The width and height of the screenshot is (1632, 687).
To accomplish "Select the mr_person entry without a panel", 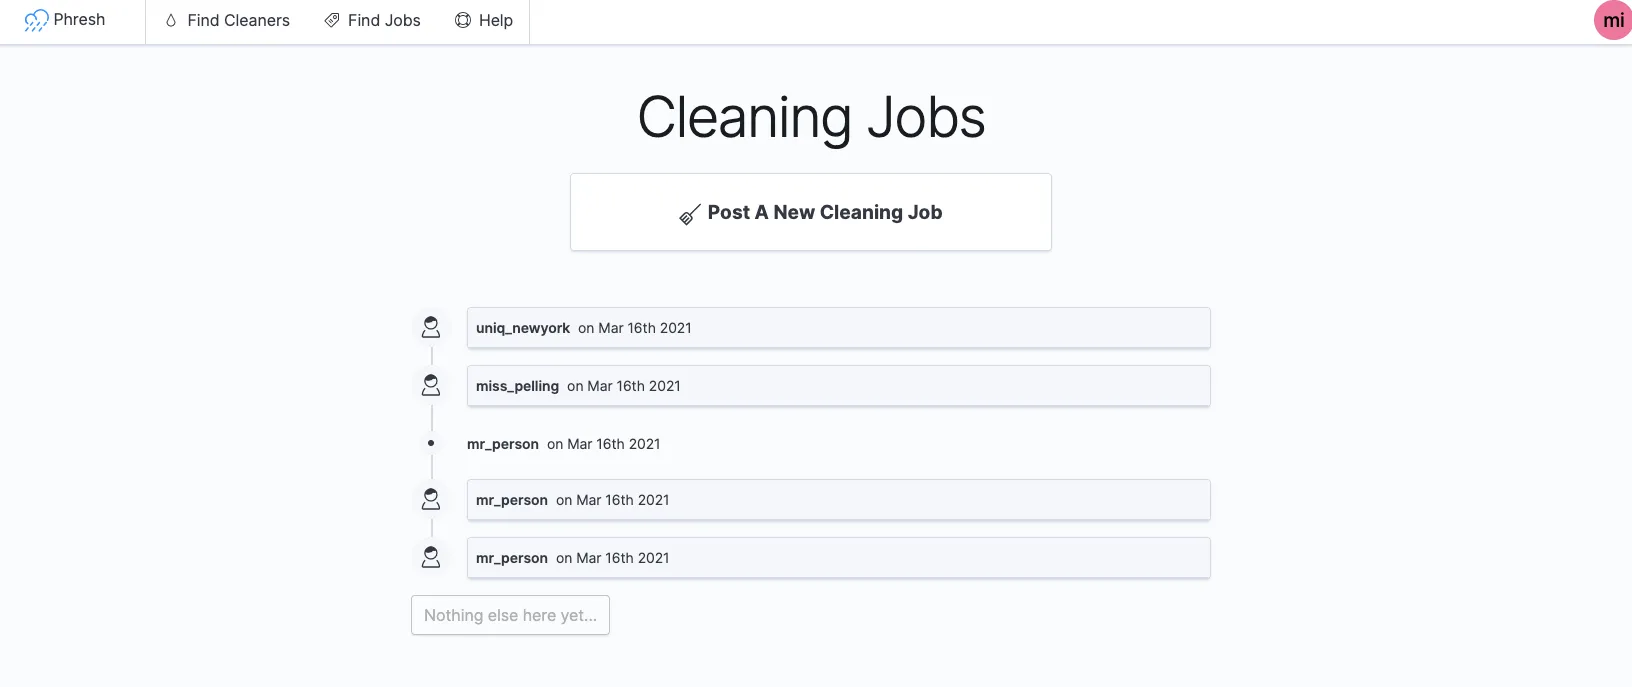I will coord(564,444).
